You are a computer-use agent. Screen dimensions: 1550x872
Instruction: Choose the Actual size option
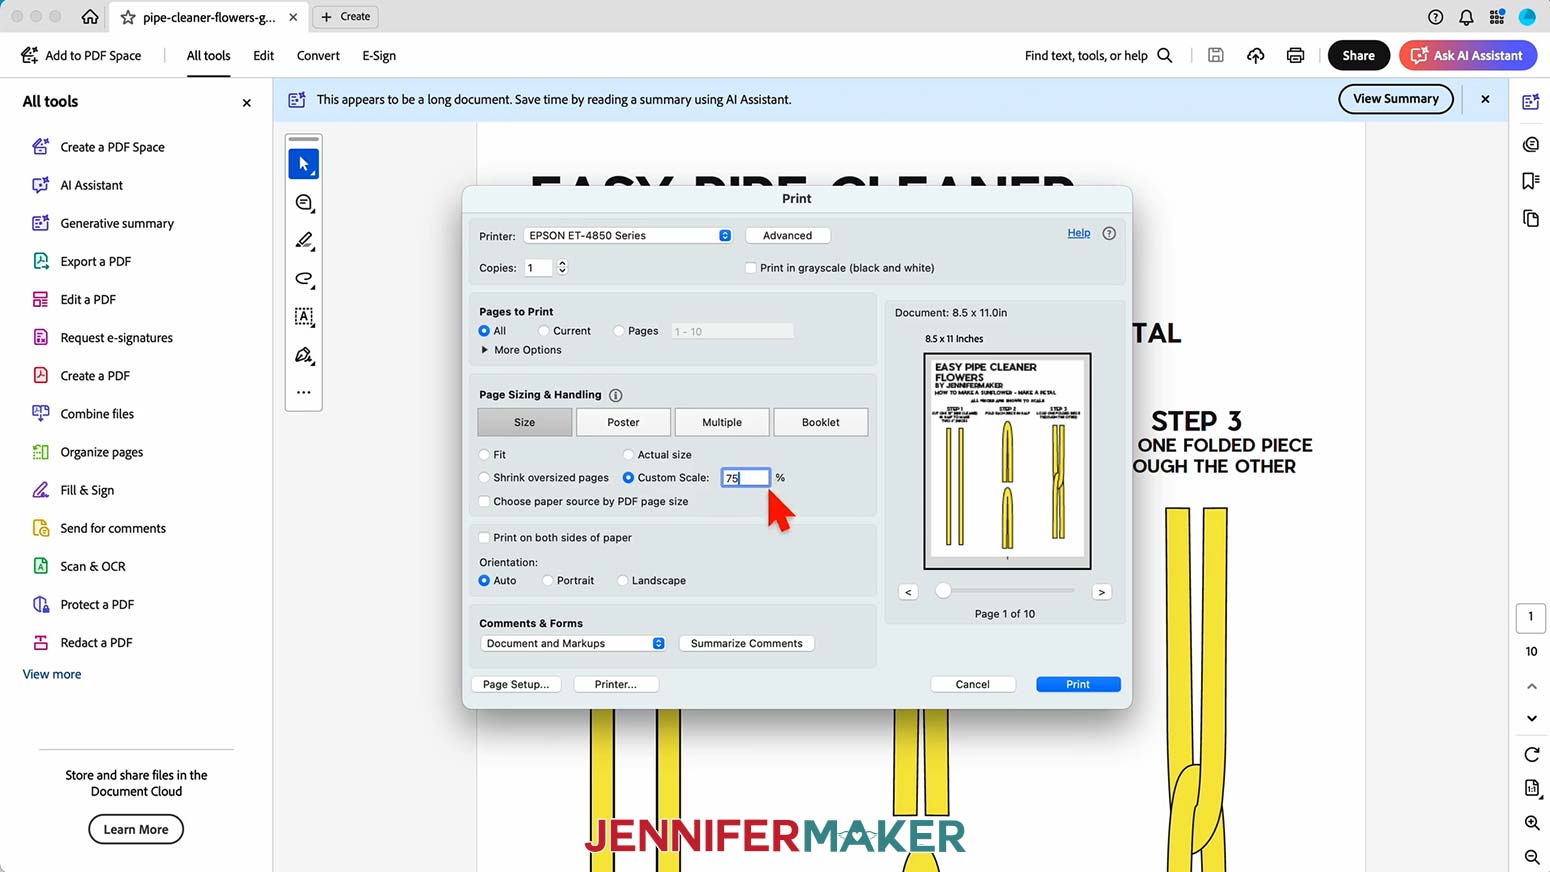(x=628, y=455)
